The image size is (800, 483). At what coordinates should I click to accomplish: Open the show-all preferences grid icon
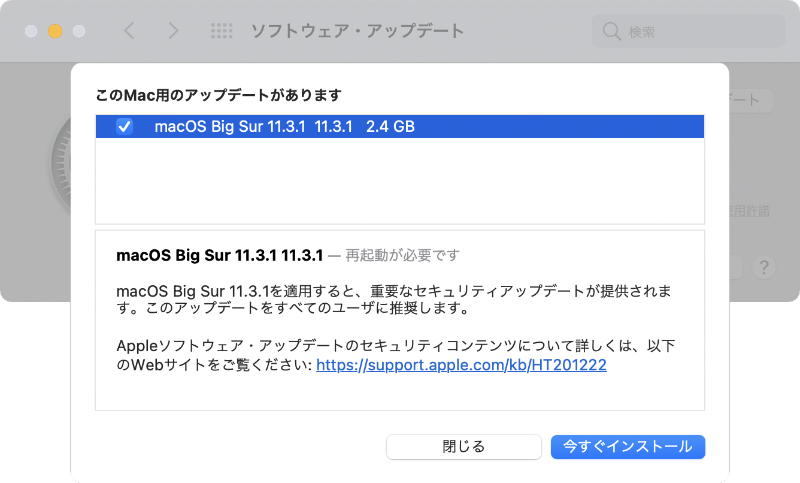[x=222, y=31]
